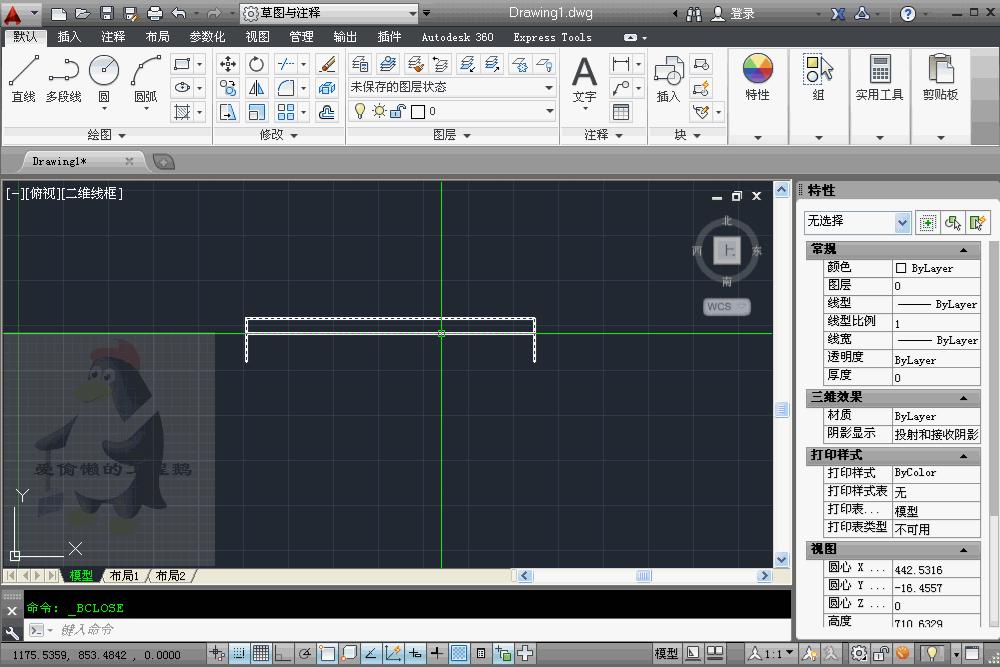Activate the Move tool in Modify panel
The image size is (1000, 667).
click(x=228, y=64)
